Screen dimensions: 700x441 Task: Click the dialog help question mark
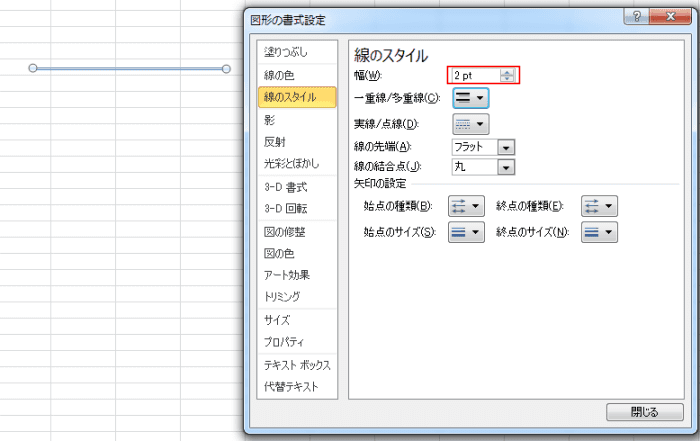coord(637,17)
